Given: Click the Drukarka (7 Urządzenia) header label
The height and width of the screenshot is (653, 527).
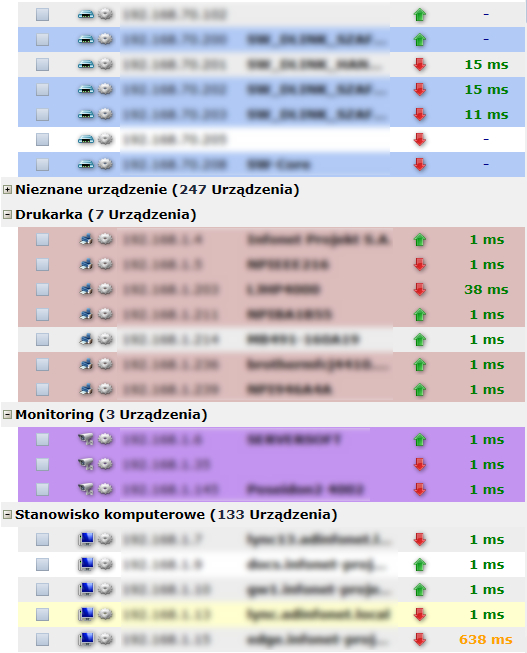Looking at the screenshot, I should tap(106, 214).
